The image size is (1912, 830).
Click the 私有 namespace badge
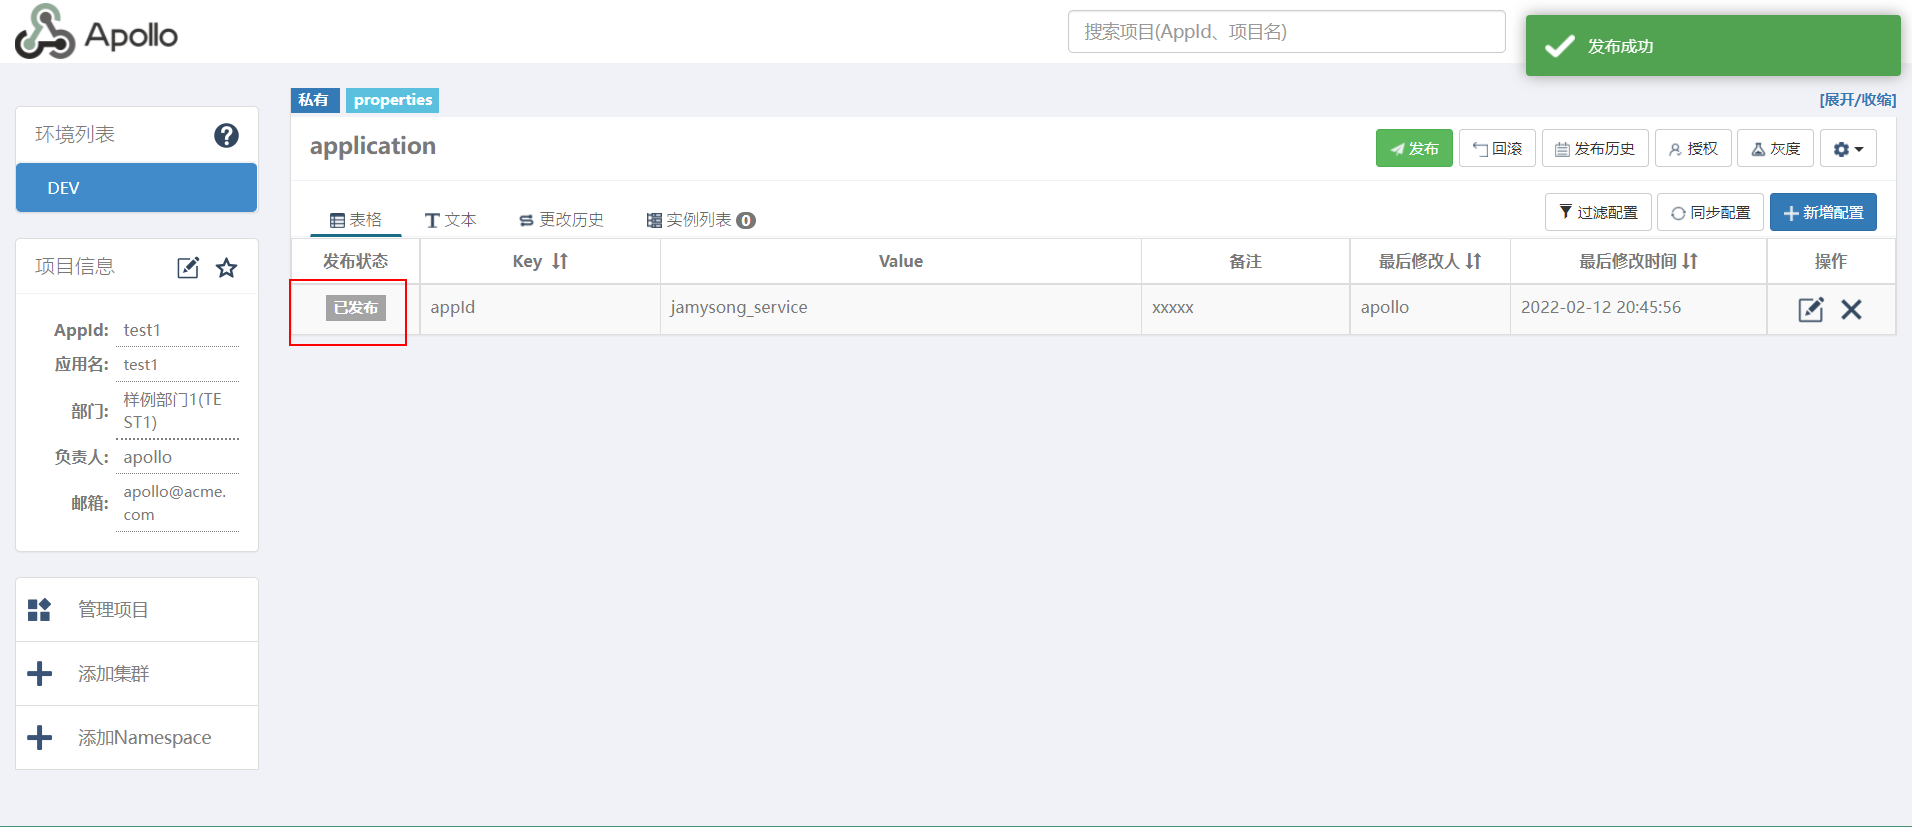click(x=315, y=100)
